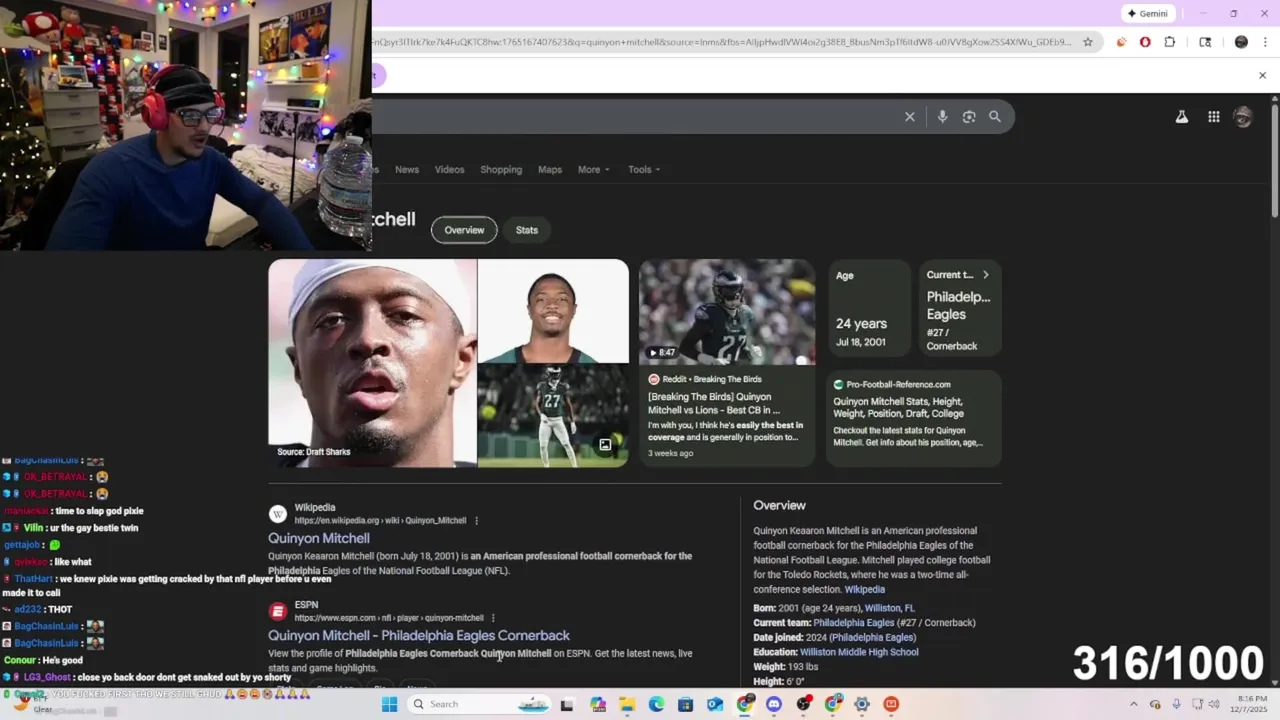Open the Chrome three-dot menu
1280x720 pixels.
pos(1265,42)
